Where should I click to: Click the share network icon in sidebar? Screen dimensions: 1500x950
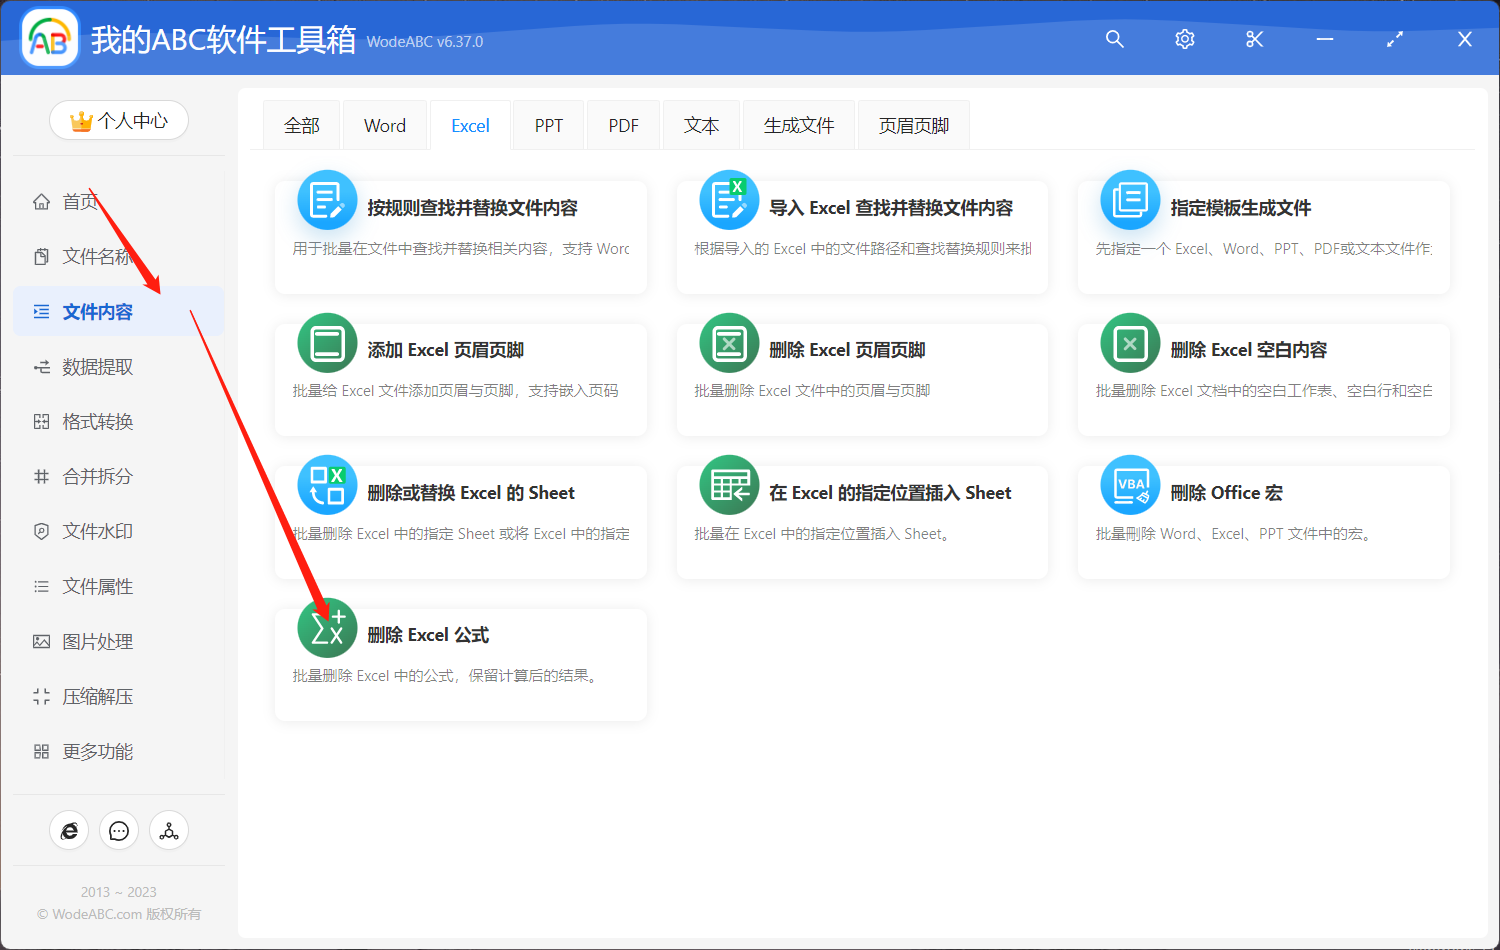pyautogui.click(x=169, y=831)
